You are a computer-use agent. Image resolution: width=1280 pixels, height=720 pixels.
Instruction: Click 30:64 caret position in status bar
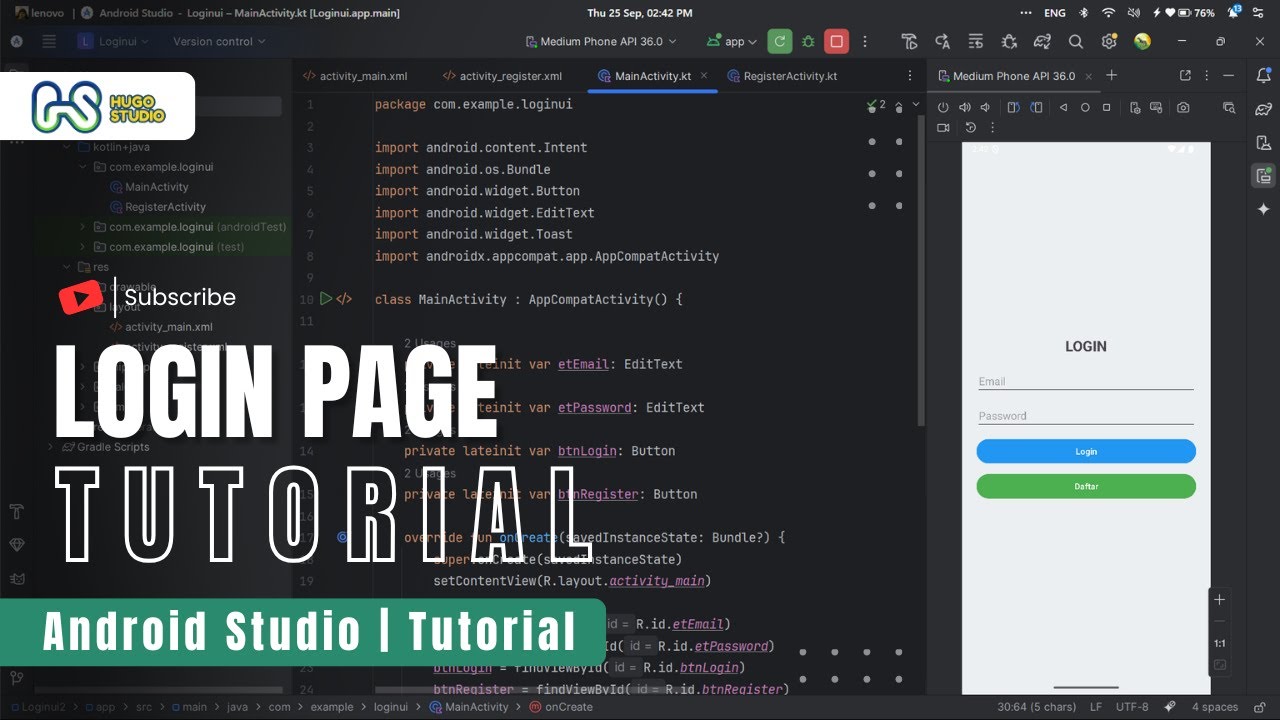point(1037,707)
